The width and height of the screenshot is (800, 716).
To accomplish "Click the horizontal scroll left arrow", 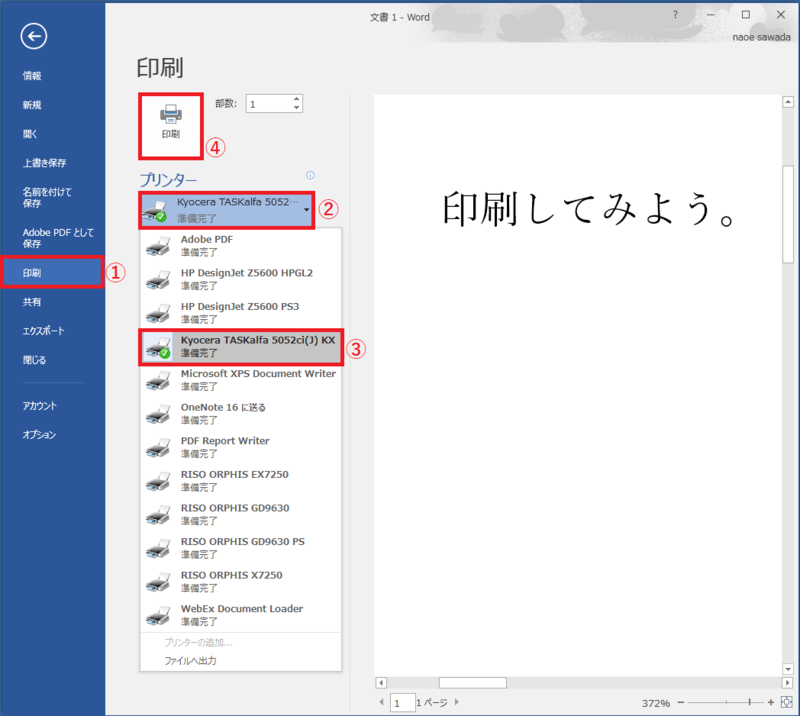I will tap(381, 683).
